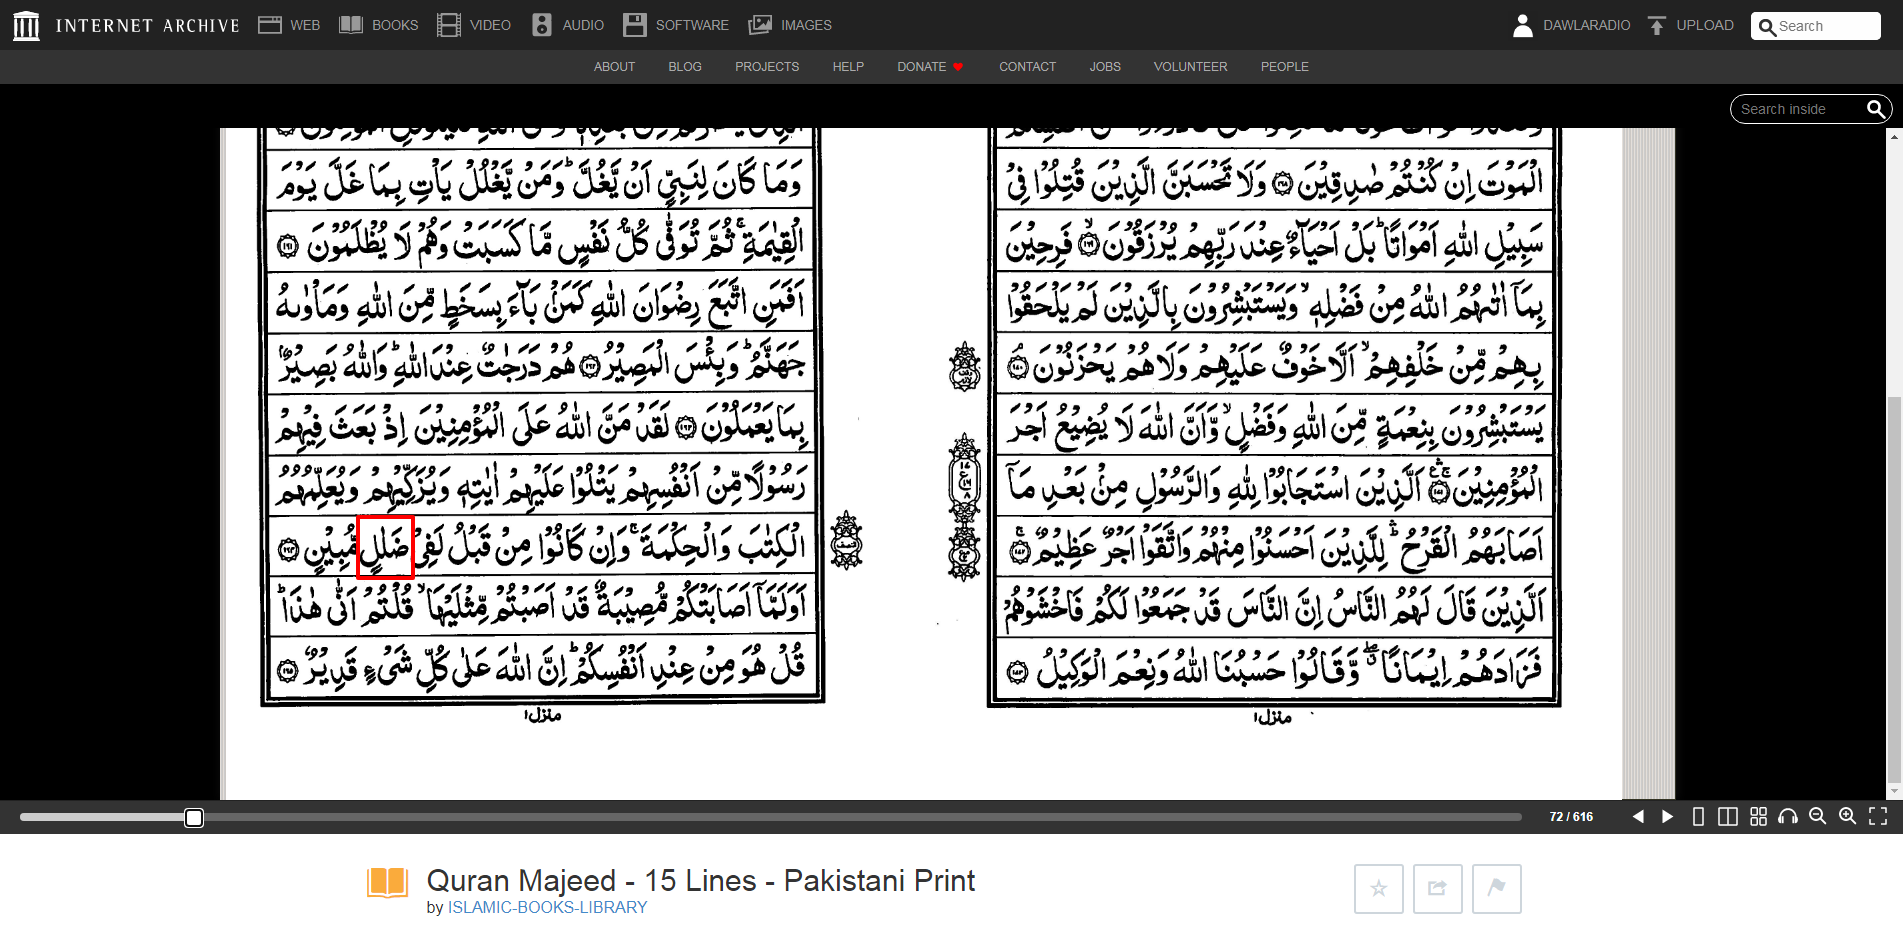Open the DONATE menu item
This screenshot has width=1903, height=937.
(930, 67)
